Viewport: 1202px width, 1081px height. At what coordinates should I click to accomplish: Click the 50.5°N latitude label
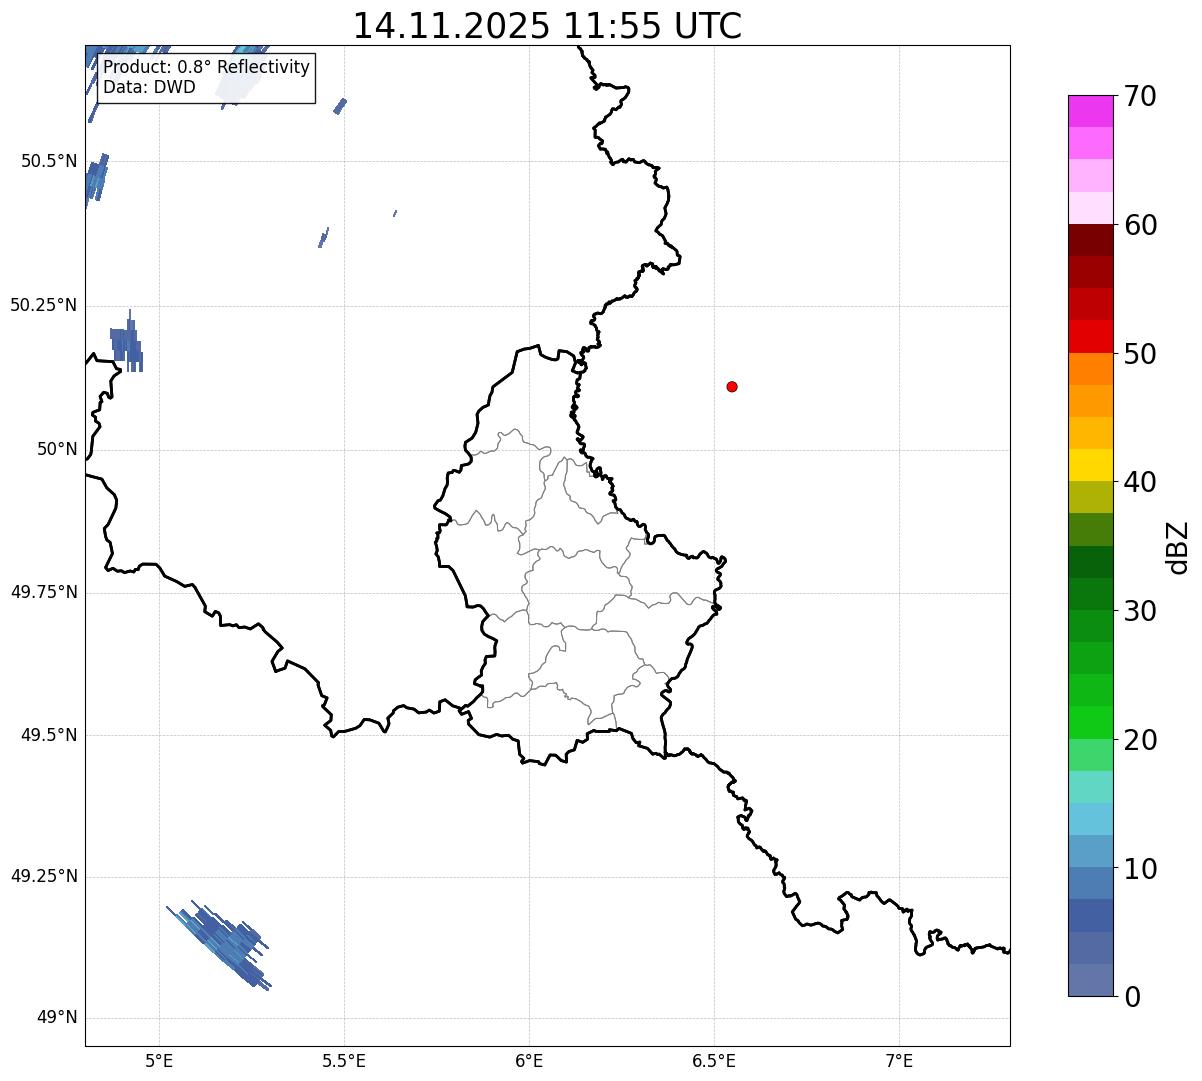tap(48, 162)
